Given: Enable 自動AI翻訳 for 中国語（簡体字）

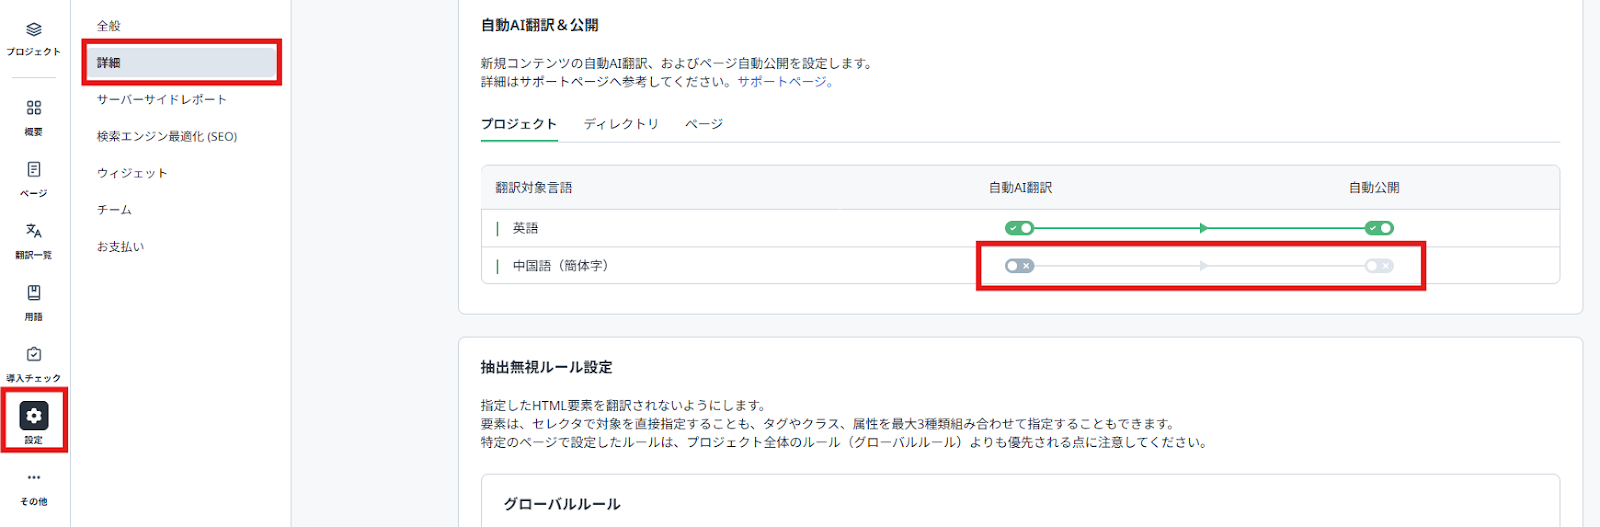Looking at the screenshot, I should pos(1019,266).
